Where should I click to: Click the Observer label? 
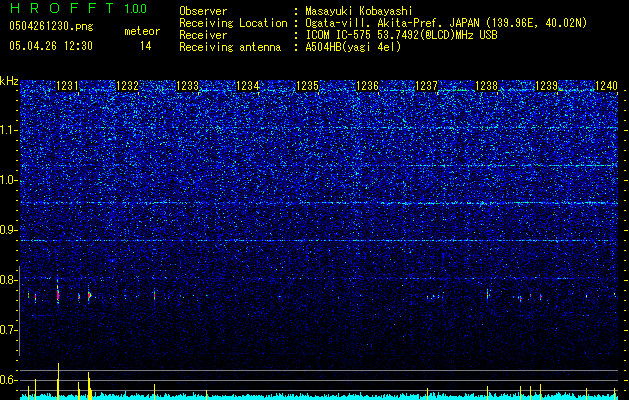pyautogui.click(x=203, y=11)
